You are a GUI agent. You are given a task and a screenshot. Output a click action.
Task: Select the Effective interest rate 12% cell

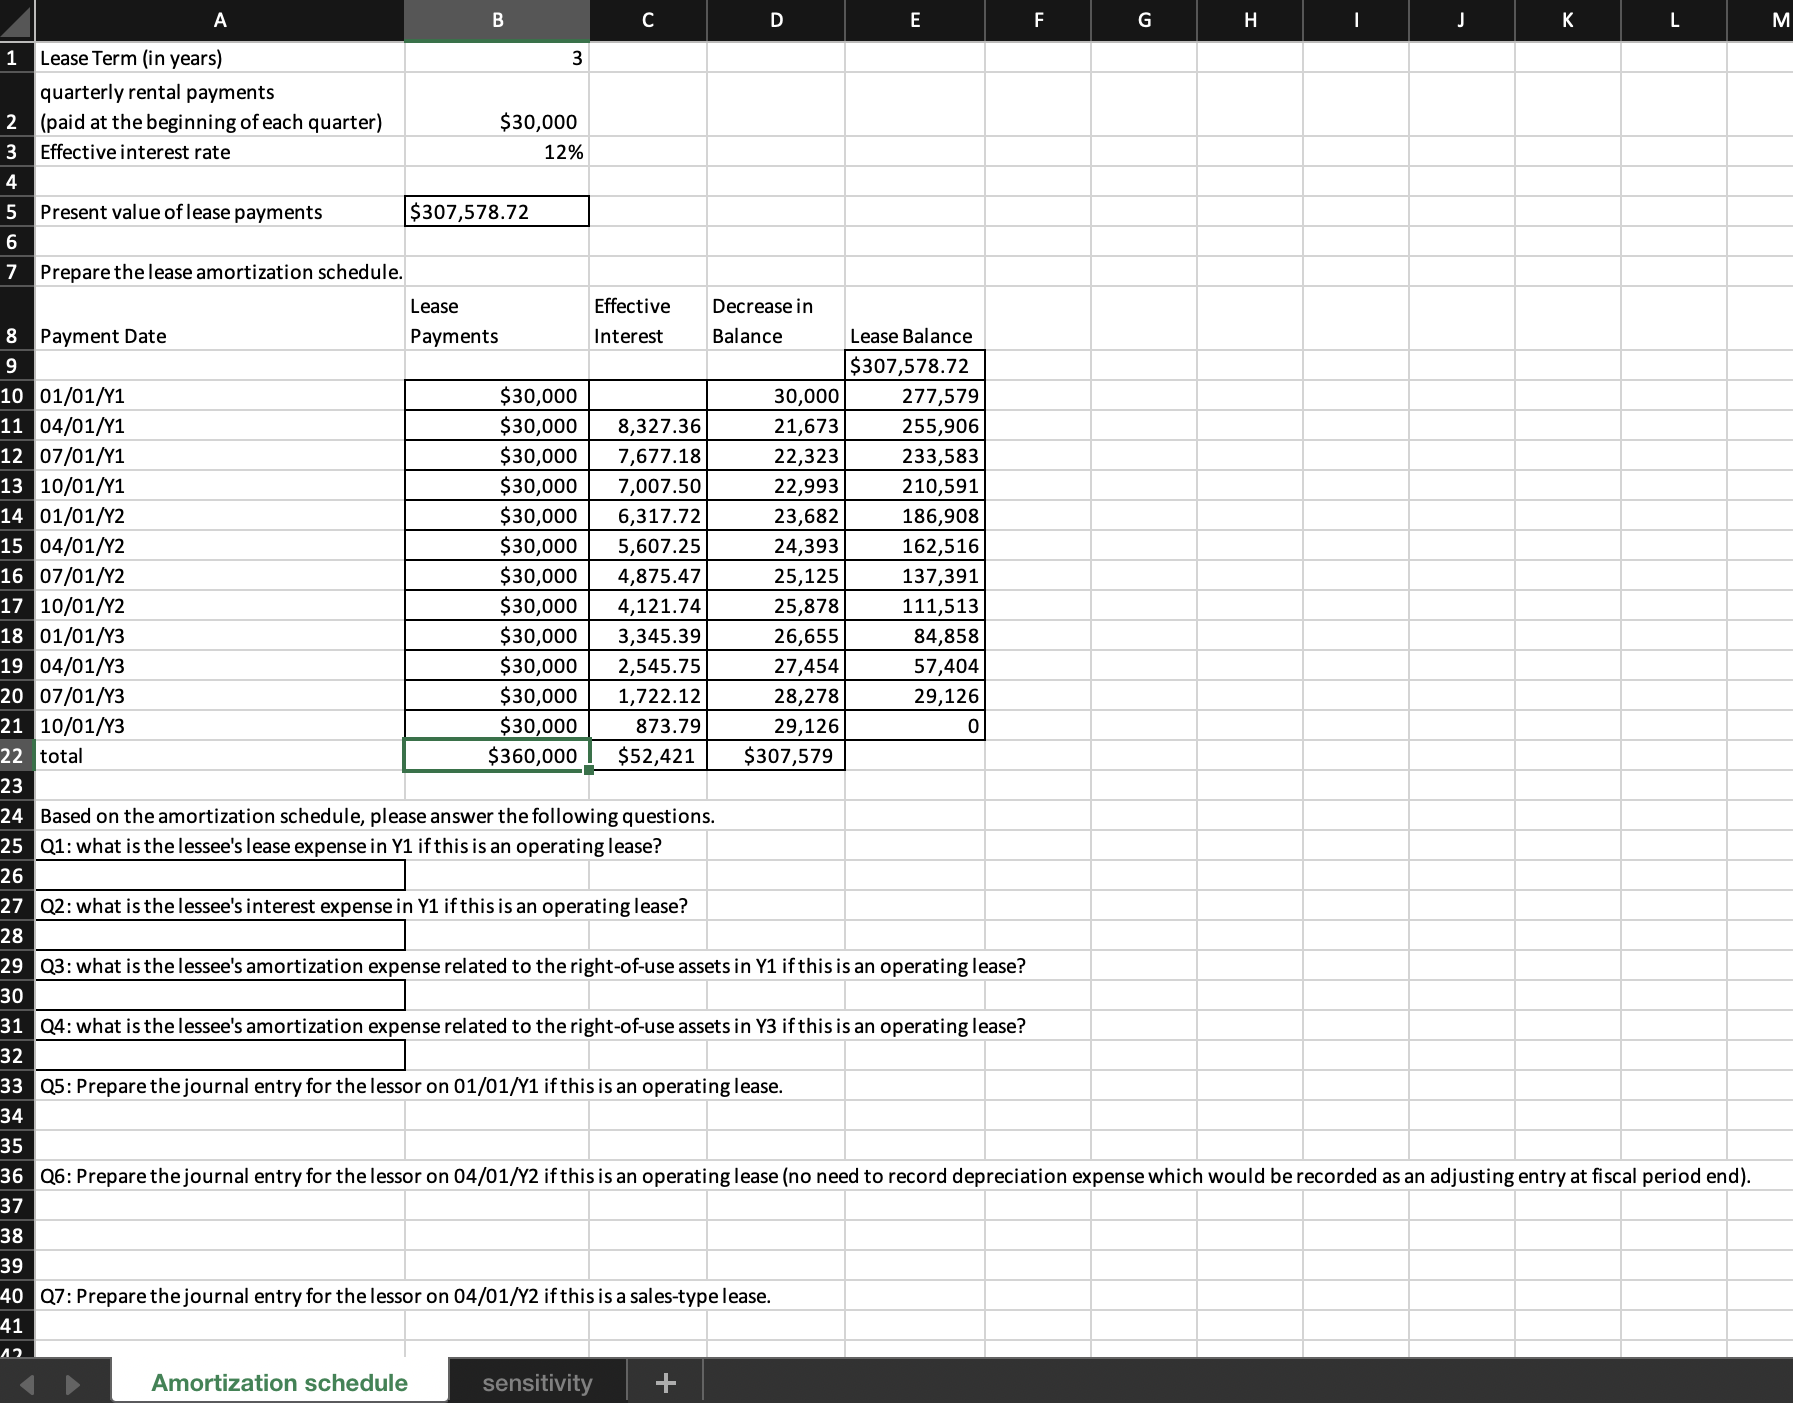tap(496, 152)
